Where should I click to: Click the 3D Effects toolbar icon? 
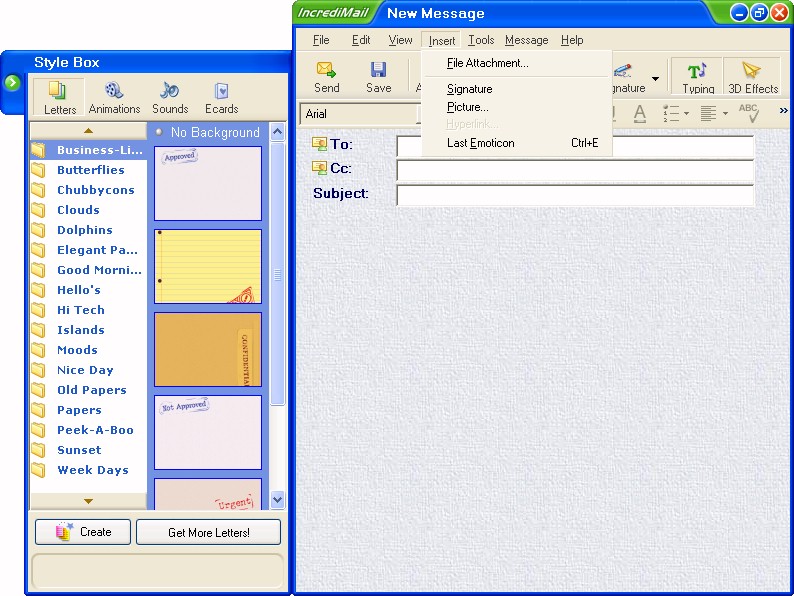(x=753, y=70)
